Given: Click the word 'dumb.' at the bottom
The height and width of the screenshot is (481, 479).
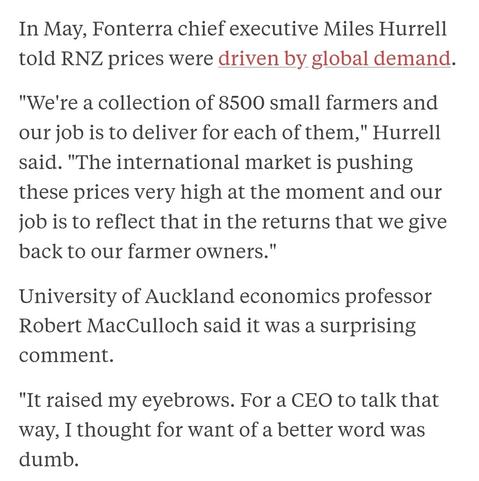Looking at the screenshot, I should pyautogui.click(x=49, y=459).
